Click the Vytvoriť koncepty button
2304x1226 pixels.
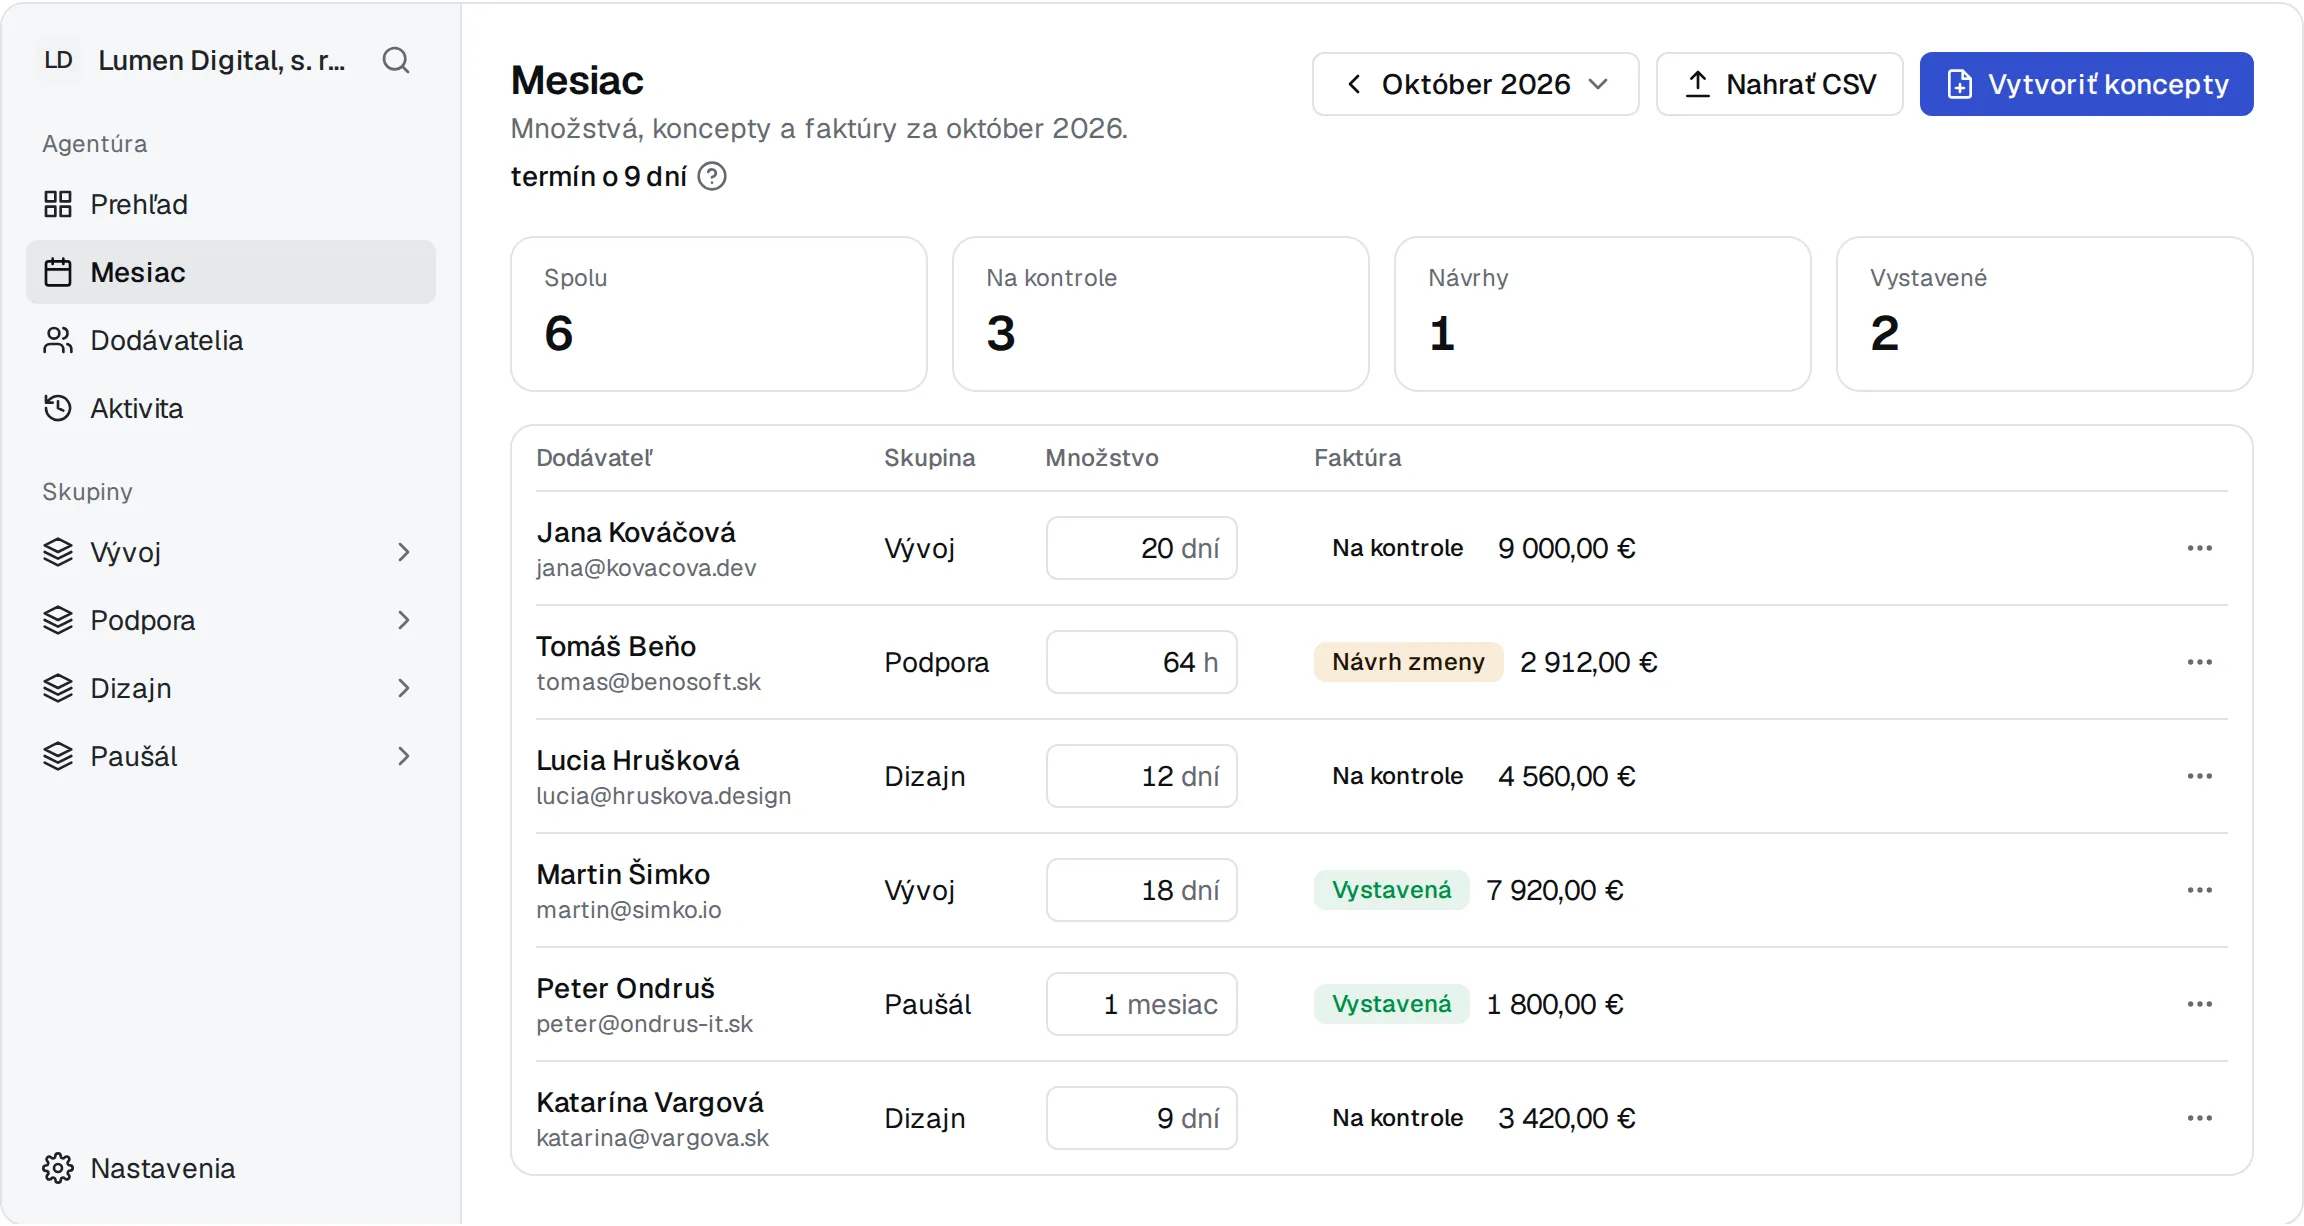click(2086, 84)
